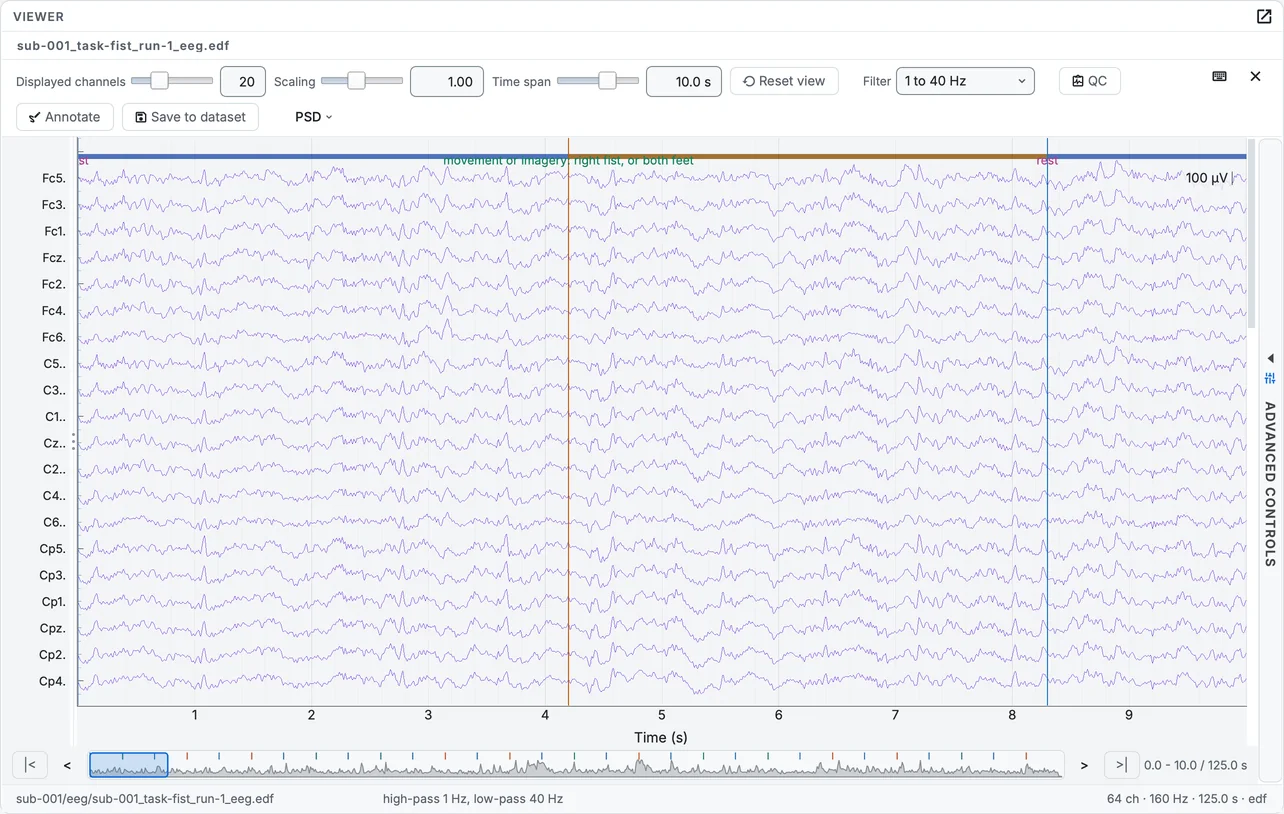Click the movement or imagery annotation label
1284x814 pixels.
pos(568,161)
